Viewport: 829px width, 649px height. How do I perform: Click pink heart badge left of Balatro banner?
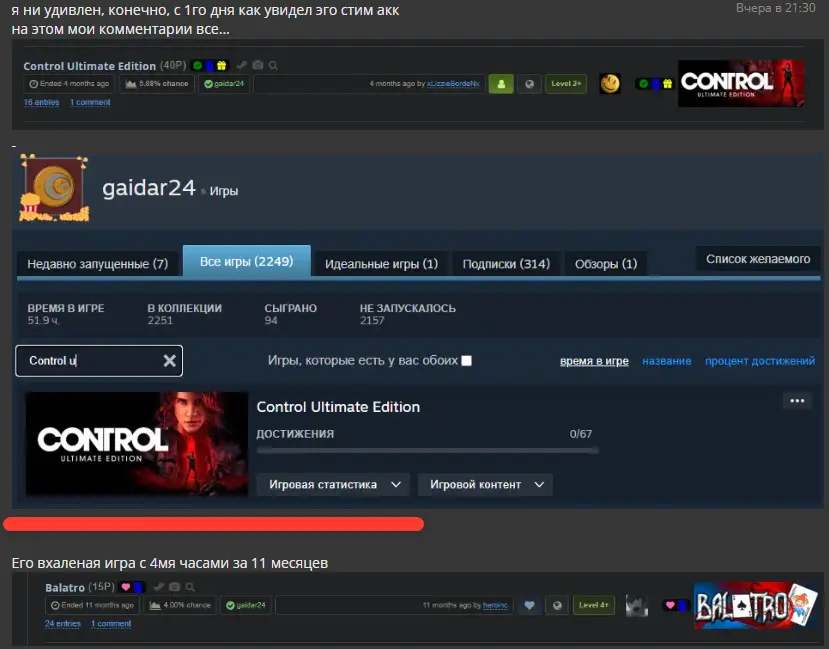(670, 605)
